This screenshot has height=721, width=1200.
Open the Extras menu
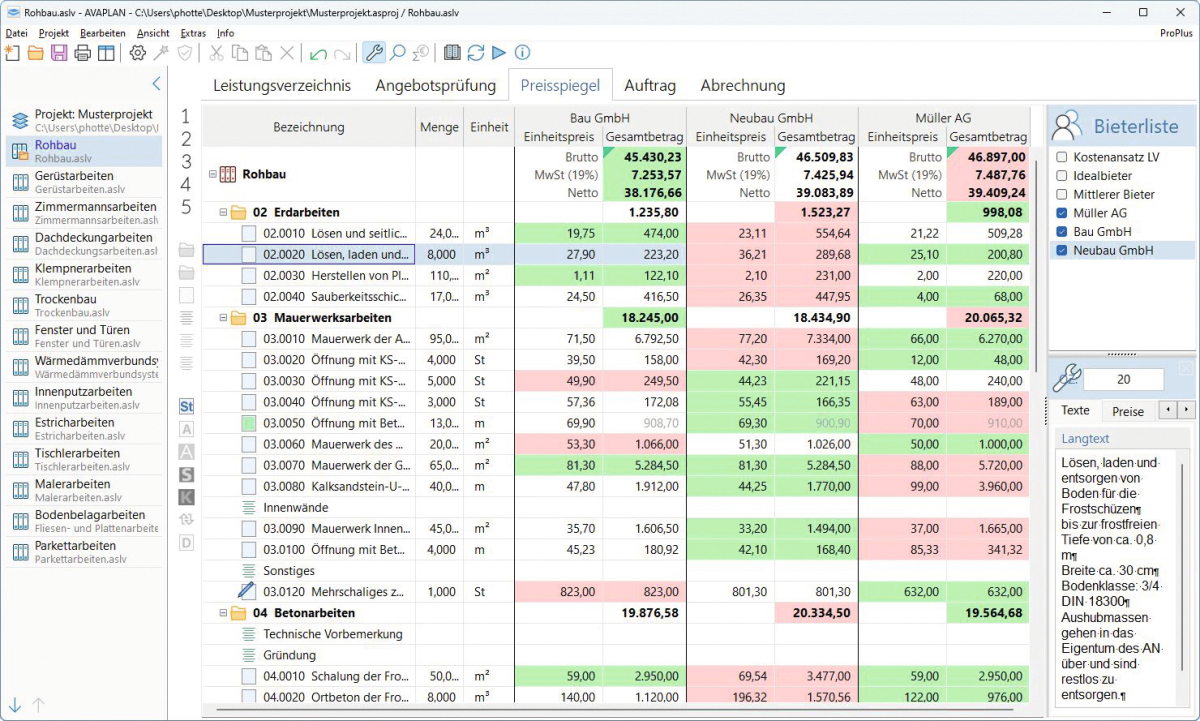click(193, 33)
